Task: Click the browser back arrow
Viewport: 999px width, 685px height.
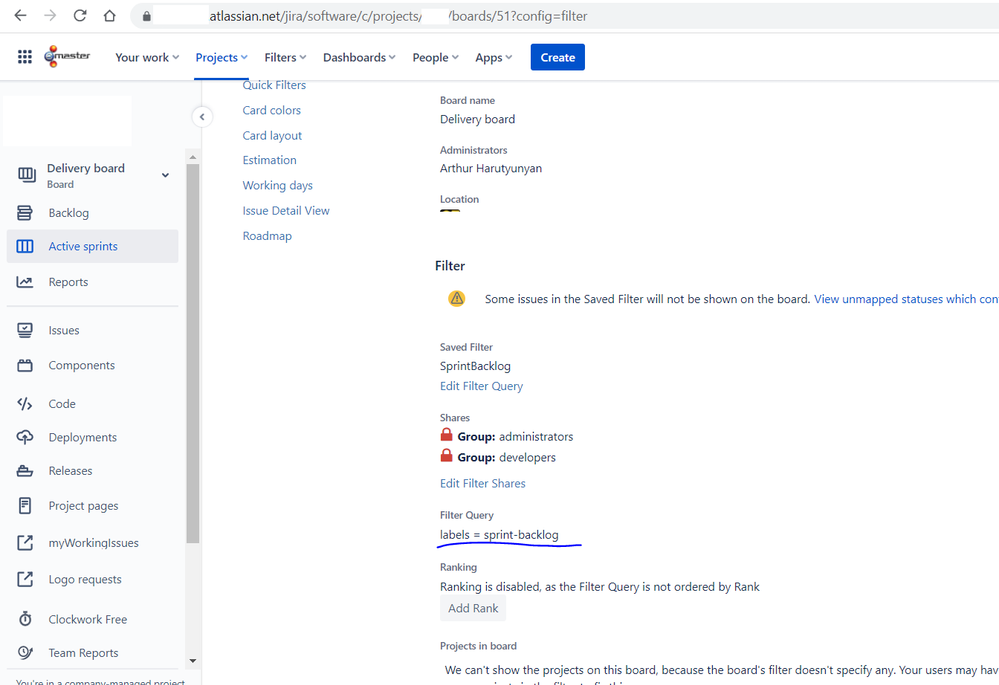Action: 20,16
